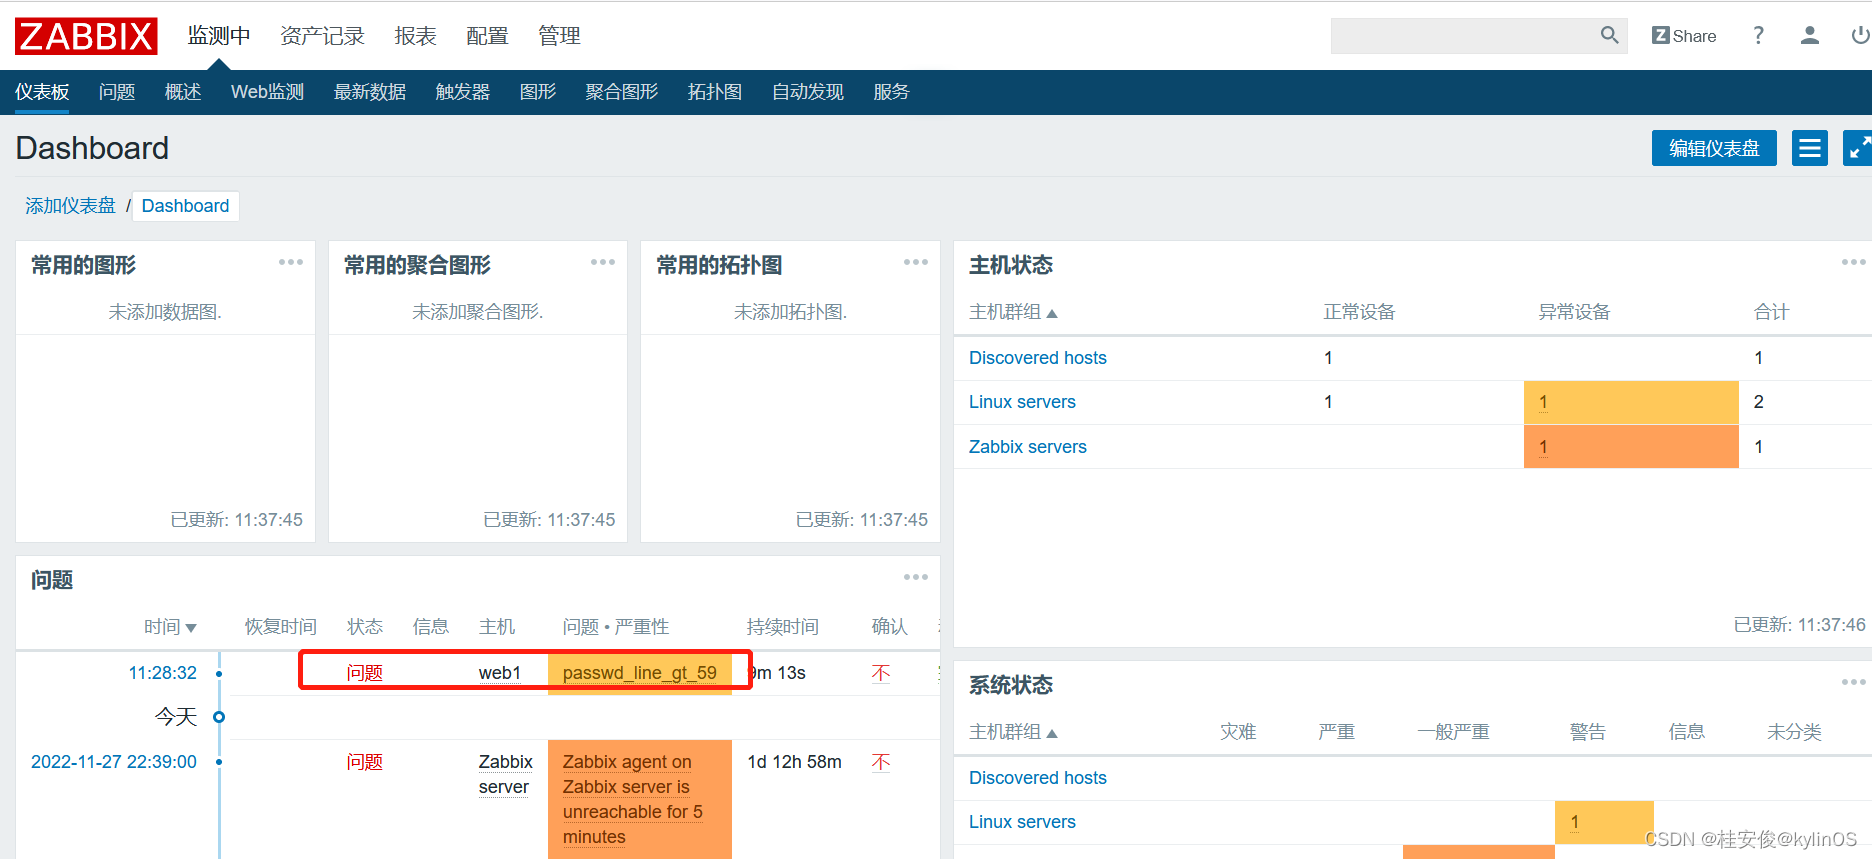Click Zabbix servers 异常设备 orange cell
This screenshot has height=859, width=1872.
1631,447
